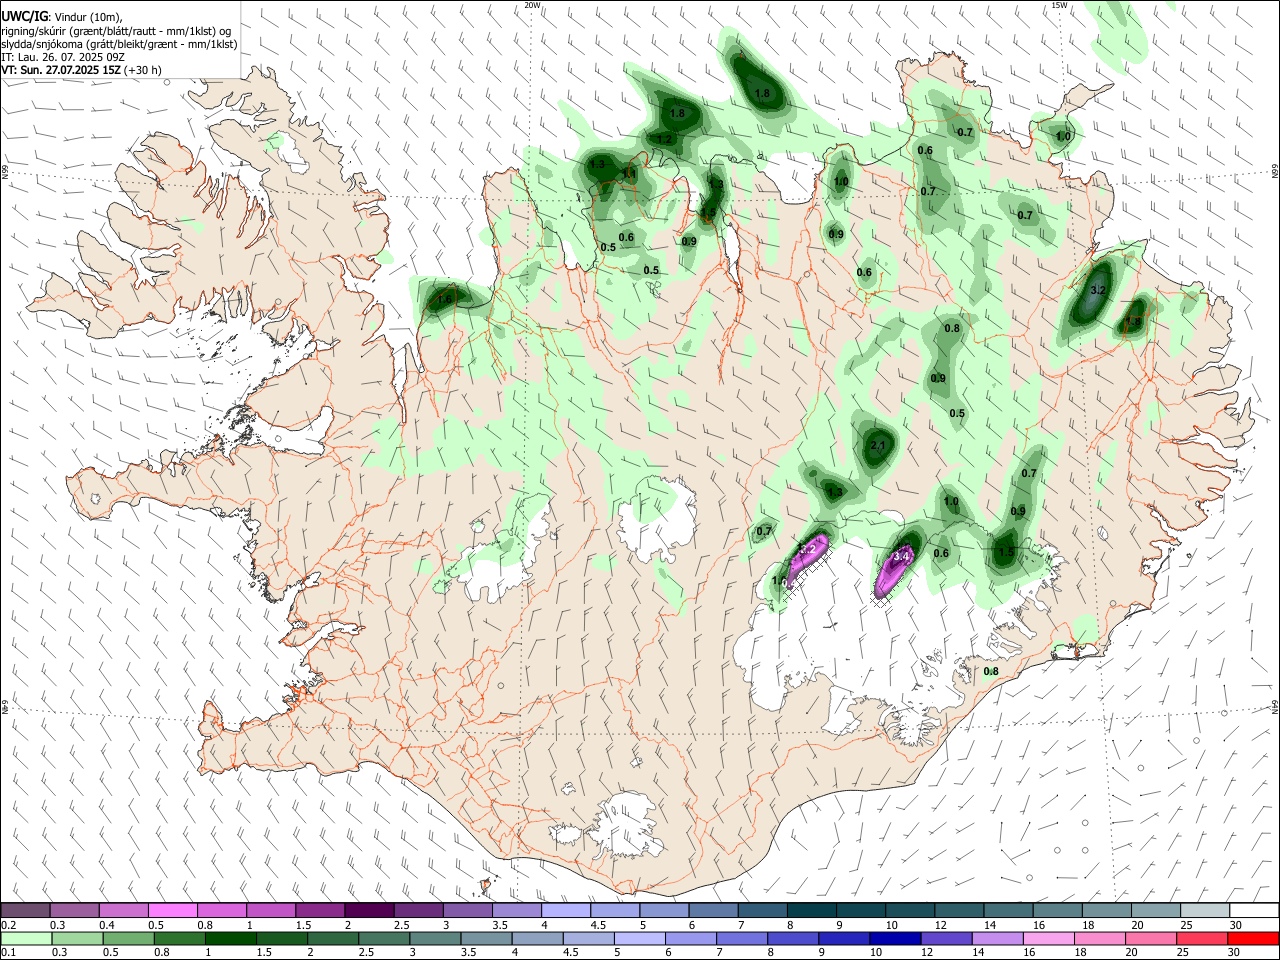Select the dark teal 8 swatch in the top legend row
Viewport: 1280px width, 960px height.
812,910
